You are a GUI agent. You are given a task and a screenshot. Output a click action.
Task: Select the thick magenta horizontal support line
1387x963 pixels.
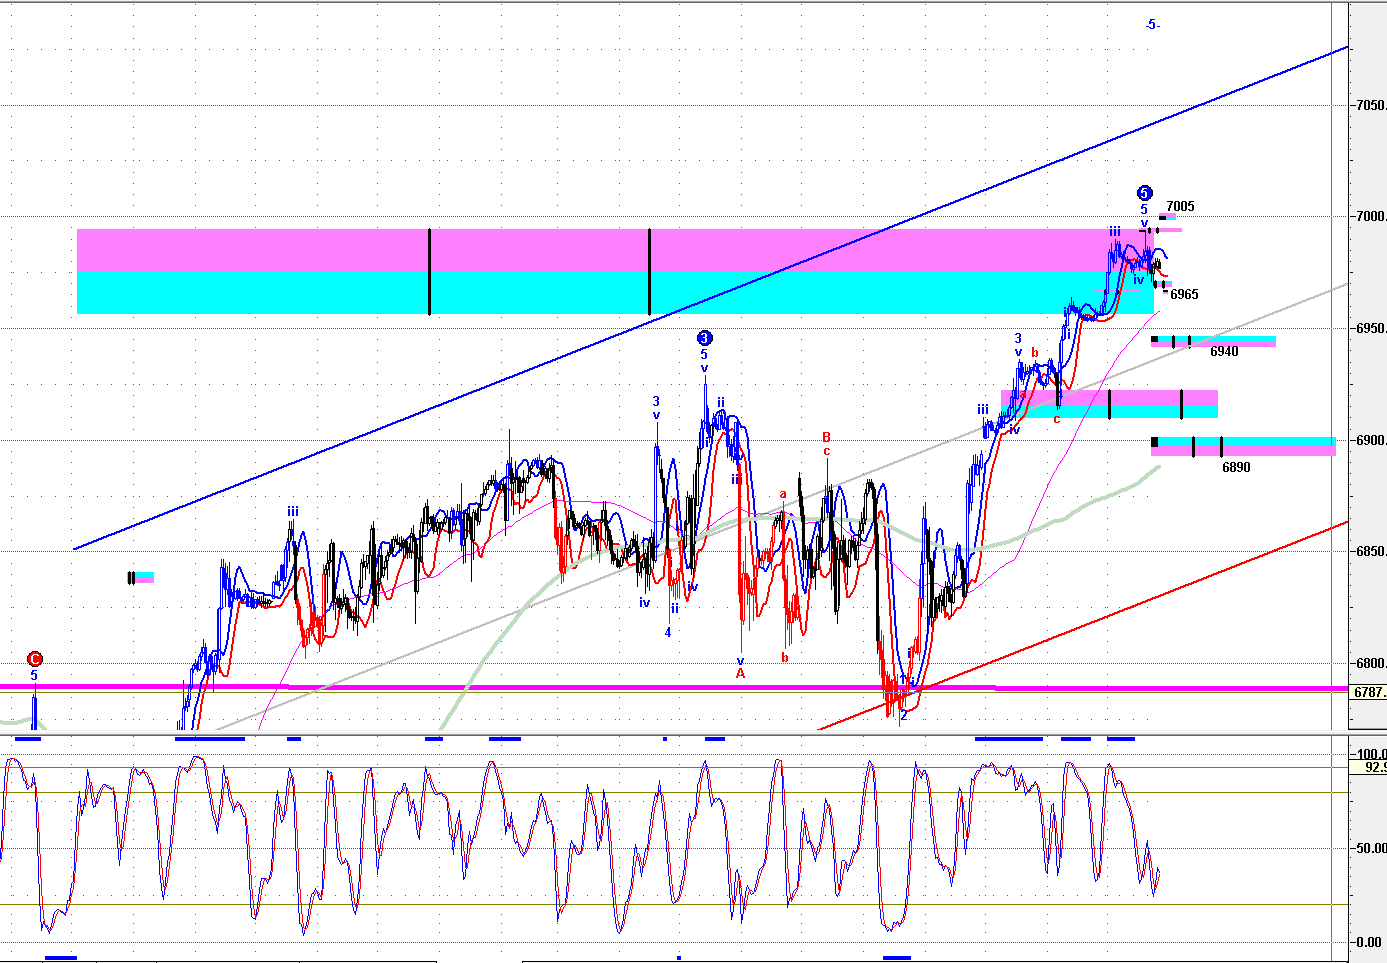click(x=672, y=688)
